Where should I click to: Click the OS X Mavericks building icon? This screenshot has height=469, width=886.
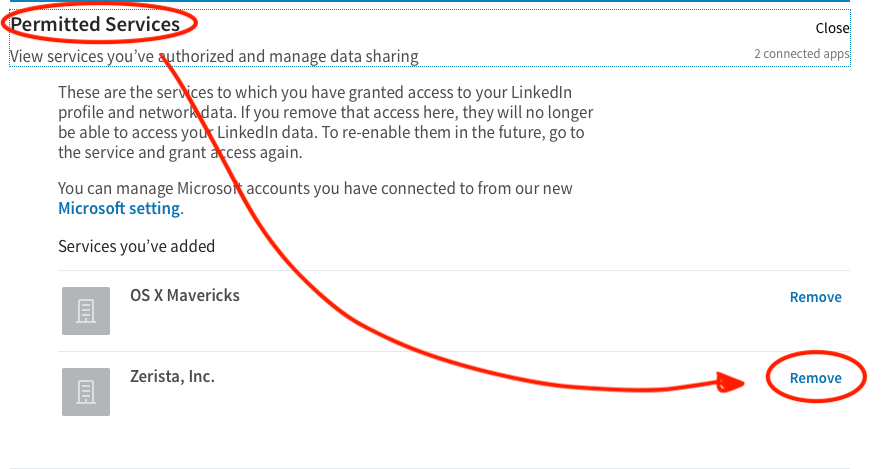click(x=86, y=311)
